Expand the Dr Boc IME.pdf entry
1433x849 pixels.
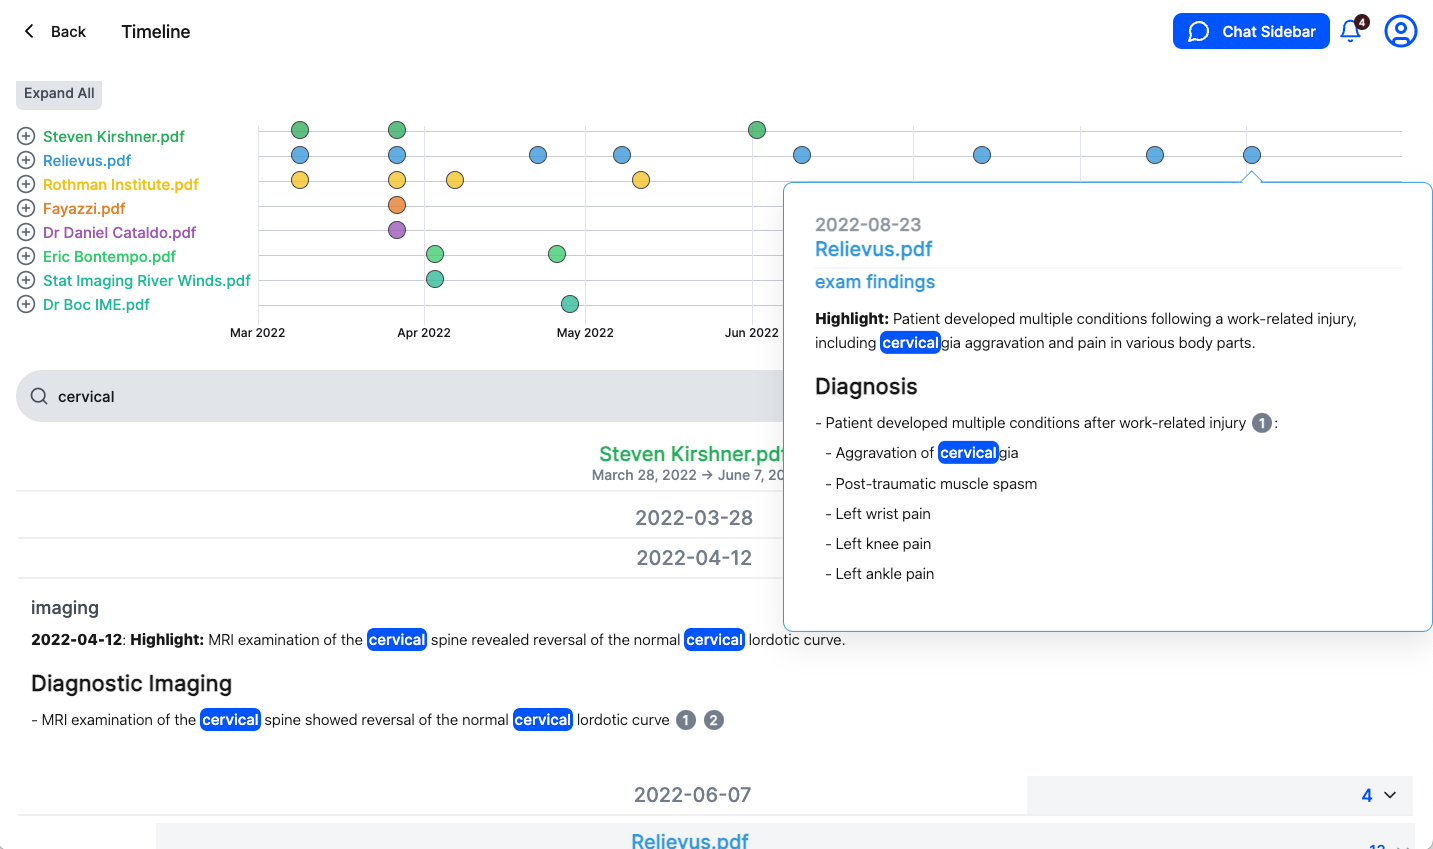(x=24, y=304)
